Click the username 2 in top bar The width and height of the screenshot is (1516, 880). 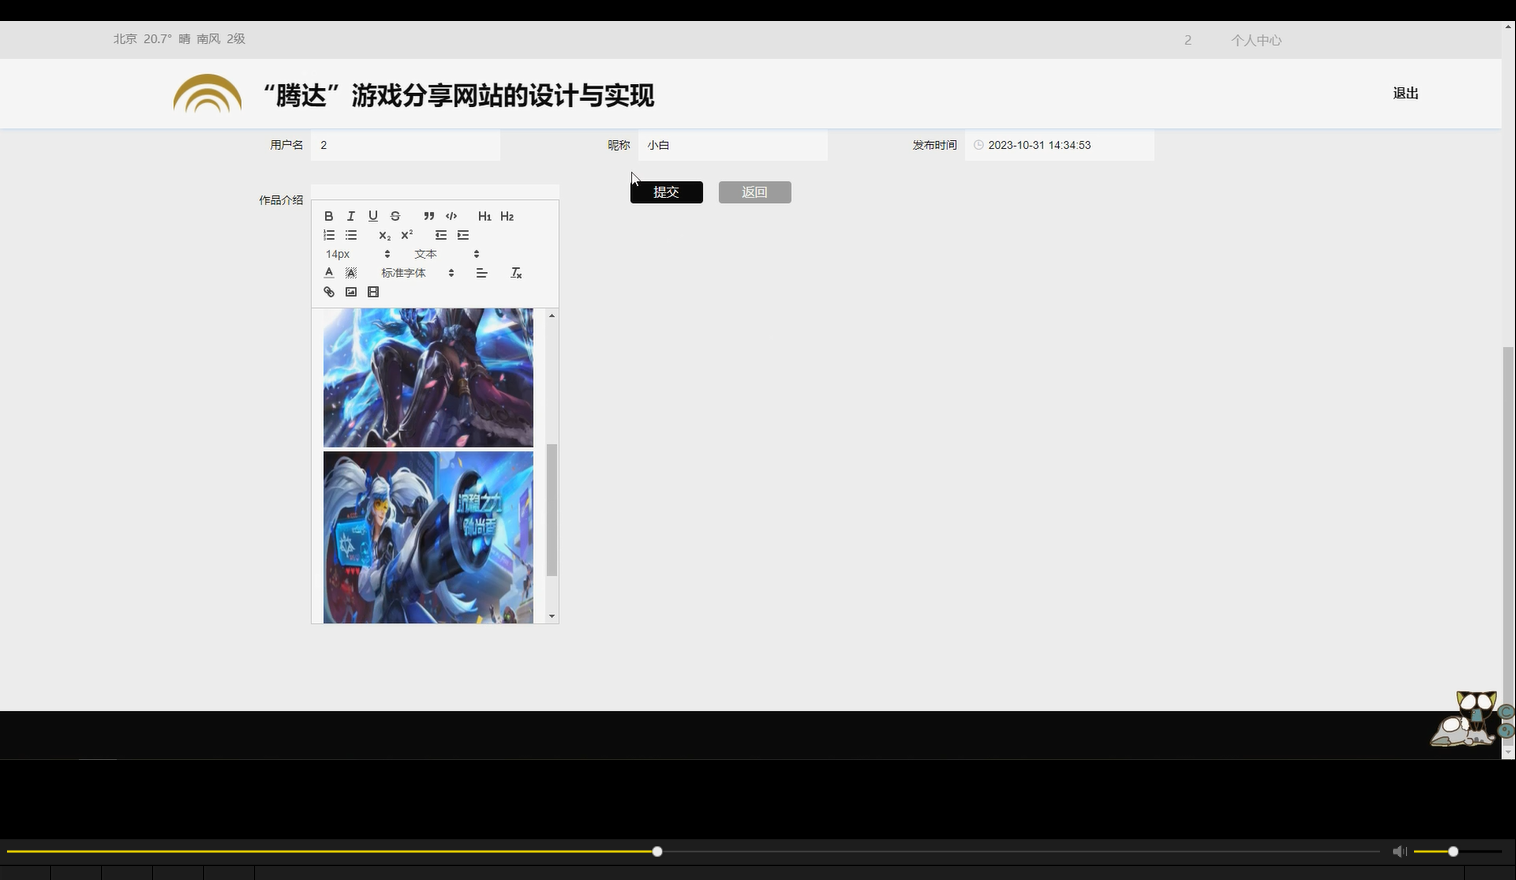pos(1188,40)
